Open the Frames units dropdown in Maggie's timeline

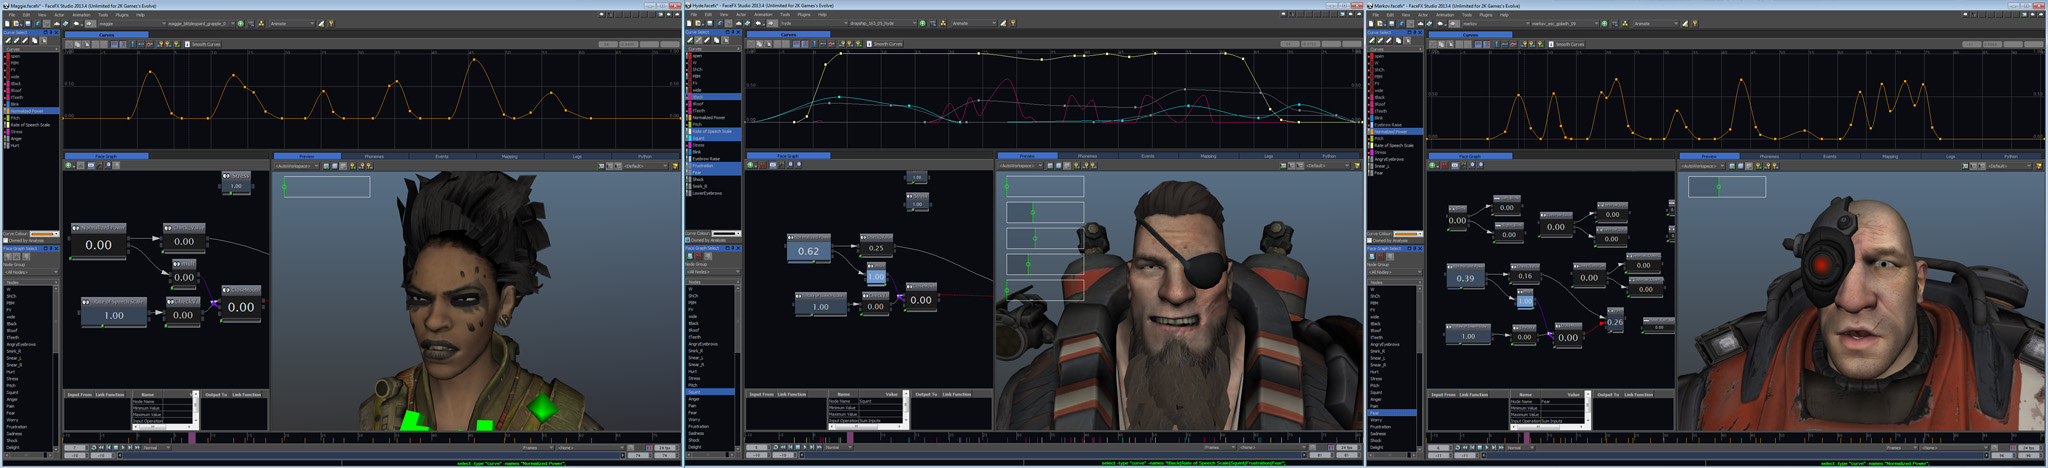click(537, 448)
